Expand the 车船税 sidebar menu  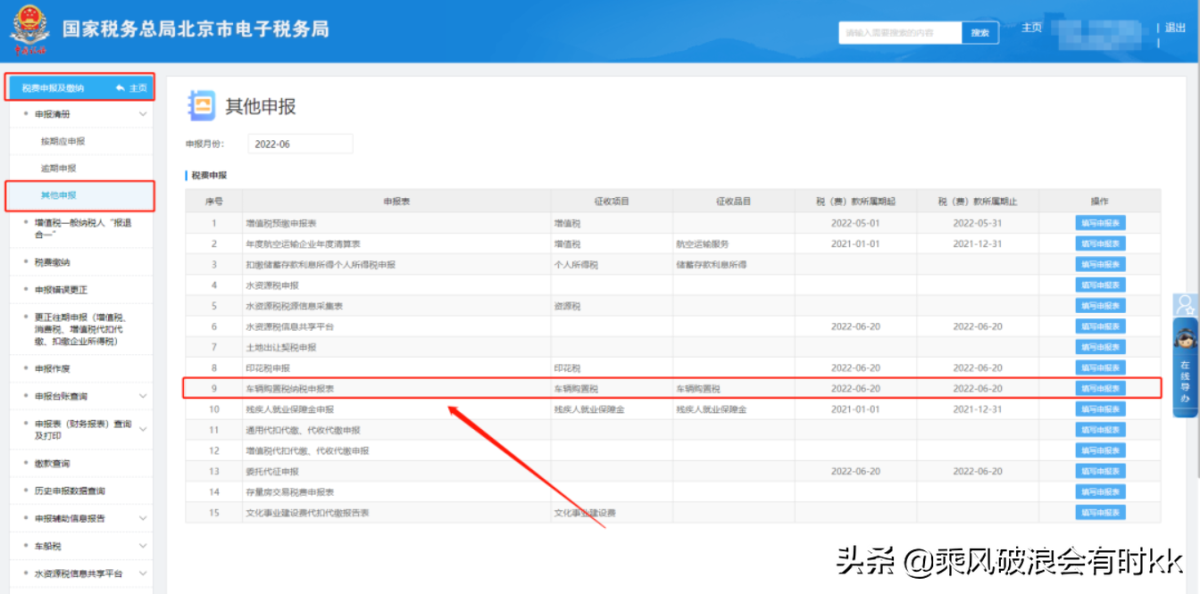[143, 547]
